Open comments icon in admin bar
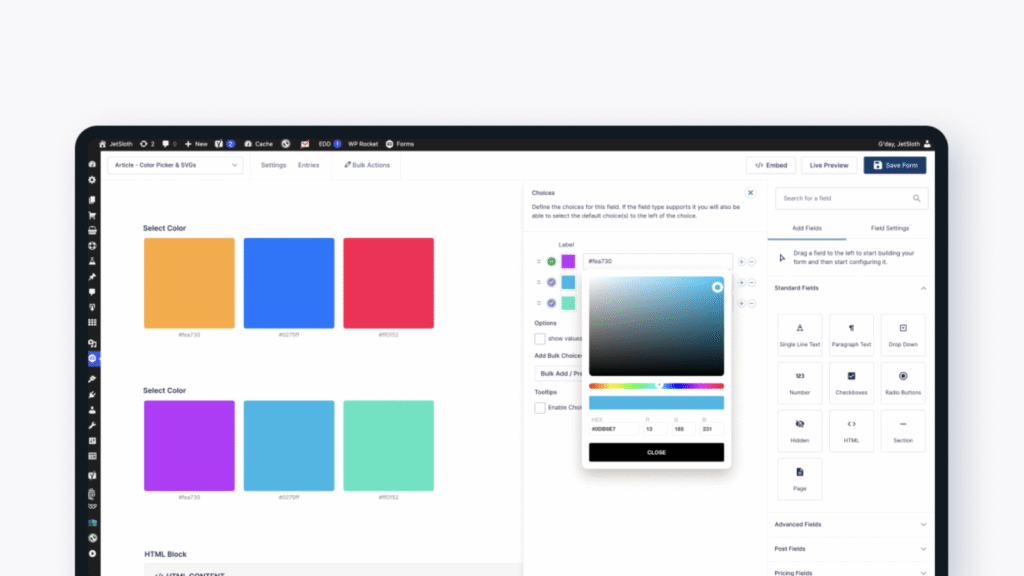Viewport: 1024px width, 576px height. point(169,144)
